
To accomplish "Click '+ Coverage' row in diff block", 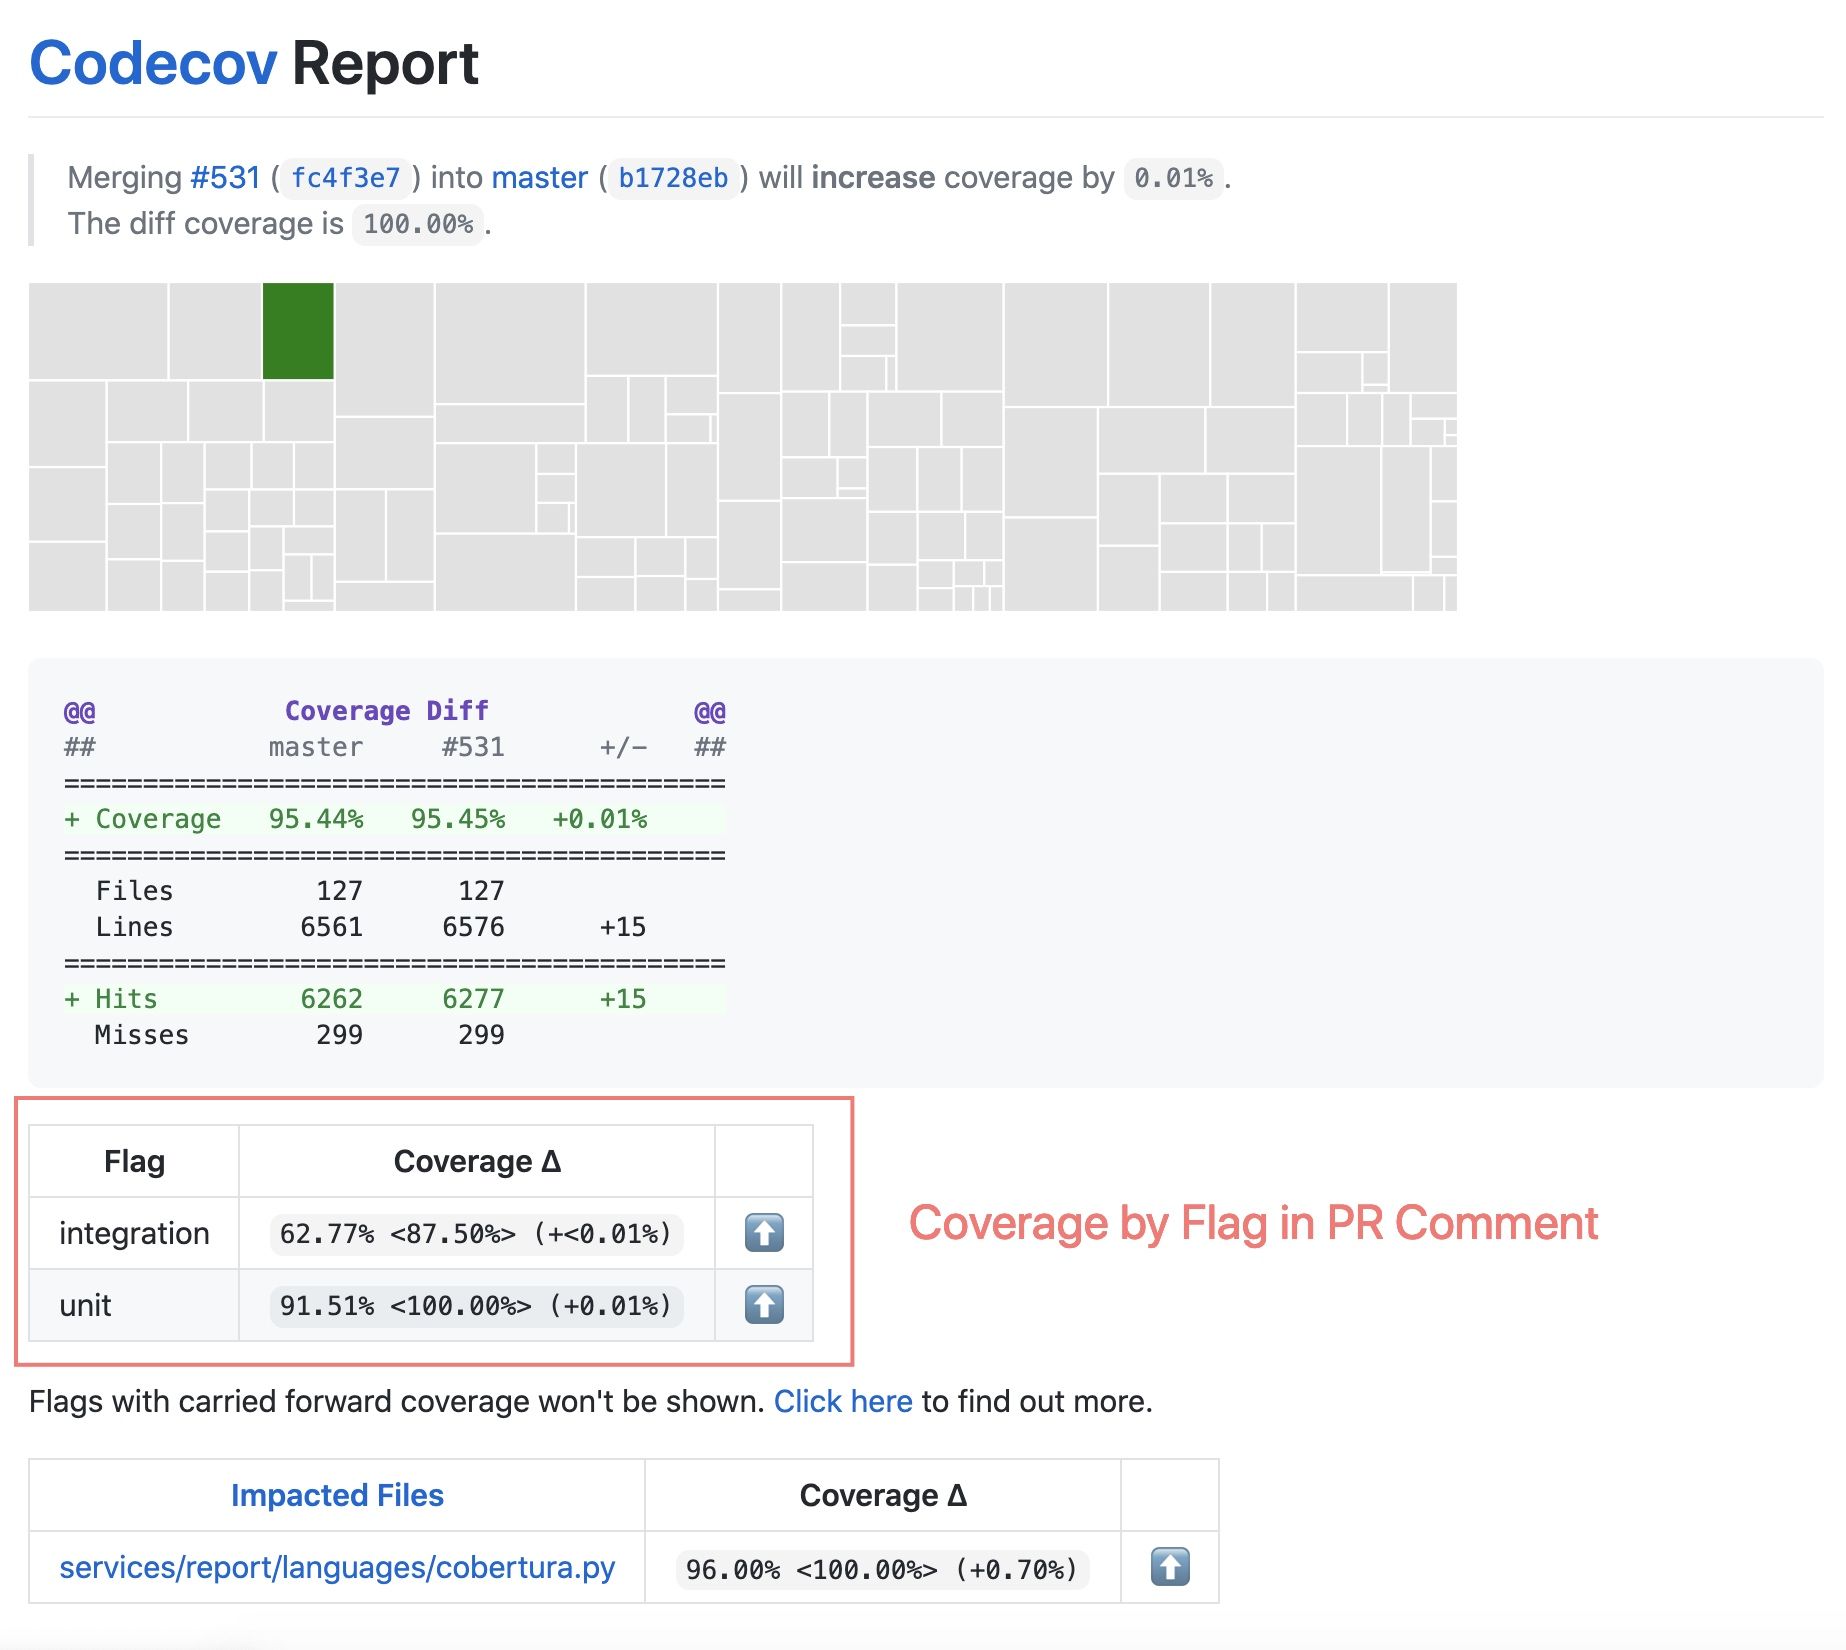I will [x=395, y=819].
